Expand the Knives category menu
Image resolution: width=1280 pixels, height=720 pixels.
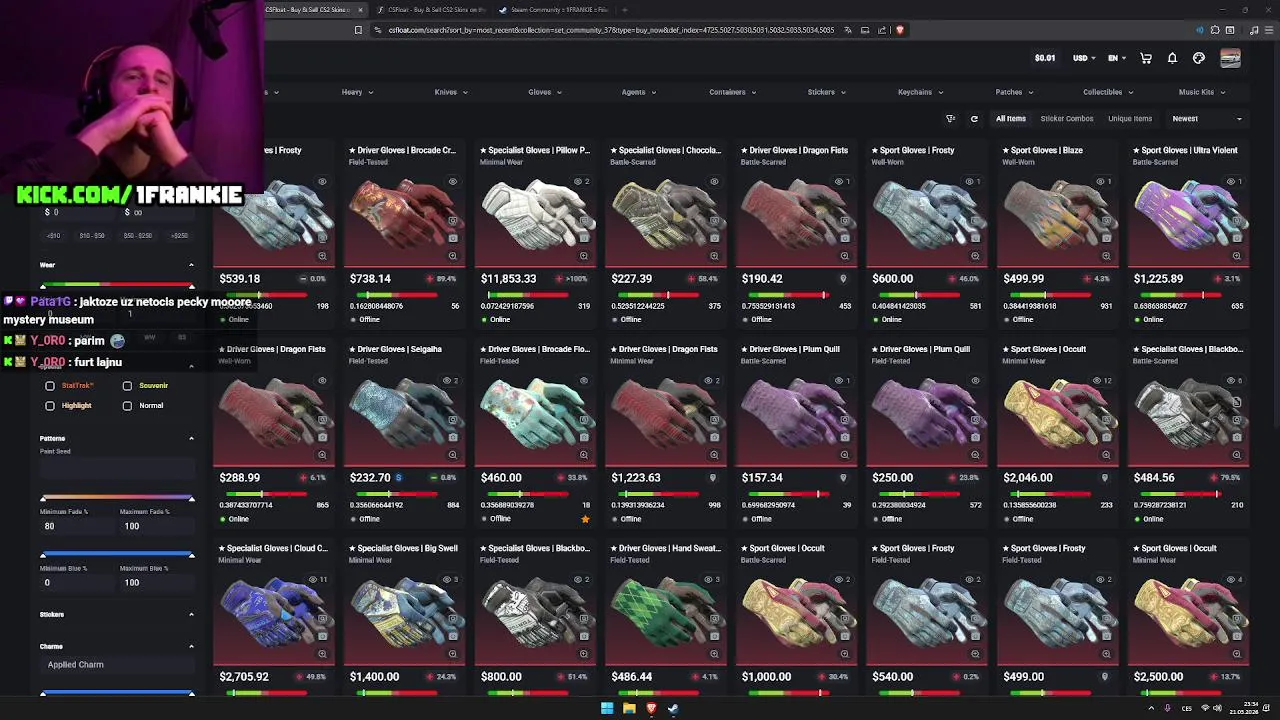(x=450, y=92)
